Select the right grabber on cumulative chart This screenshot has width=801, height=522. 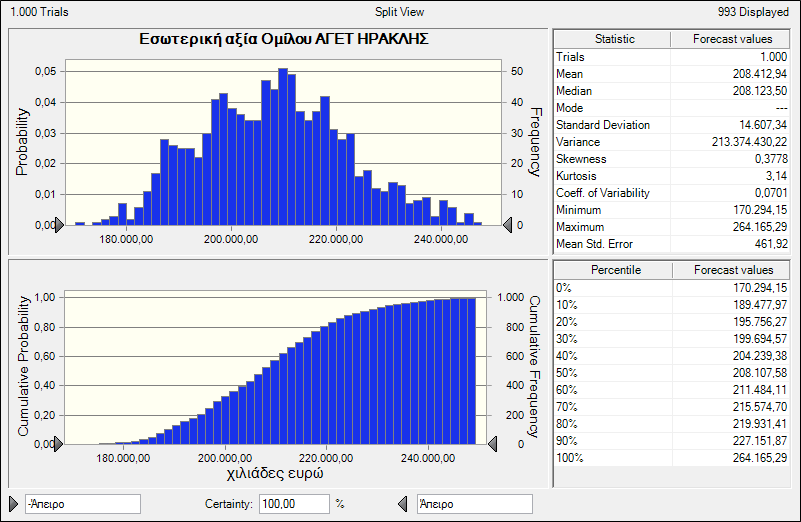pos(493,444)
